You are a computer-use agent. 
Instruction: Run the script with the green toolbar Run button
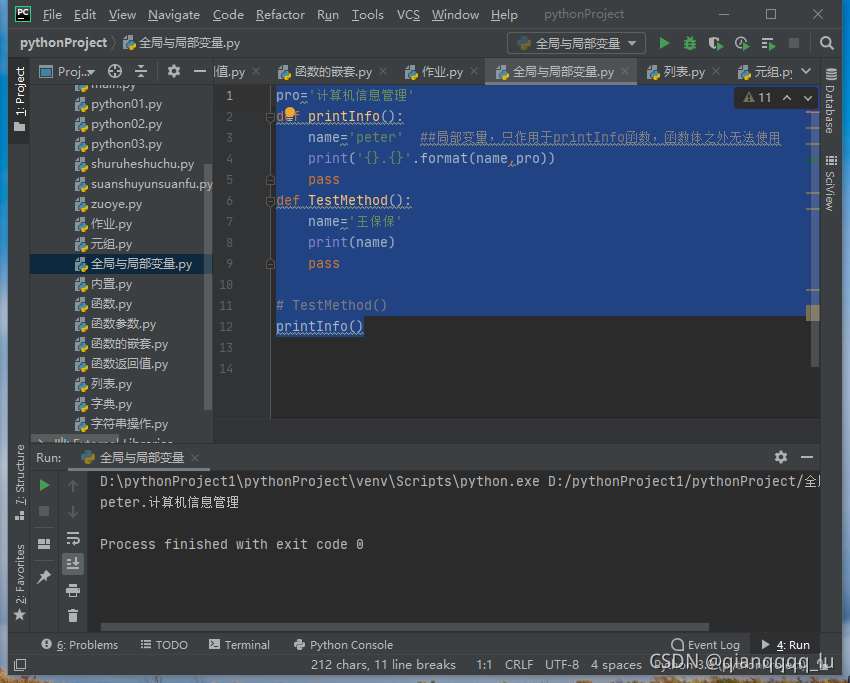664,43
